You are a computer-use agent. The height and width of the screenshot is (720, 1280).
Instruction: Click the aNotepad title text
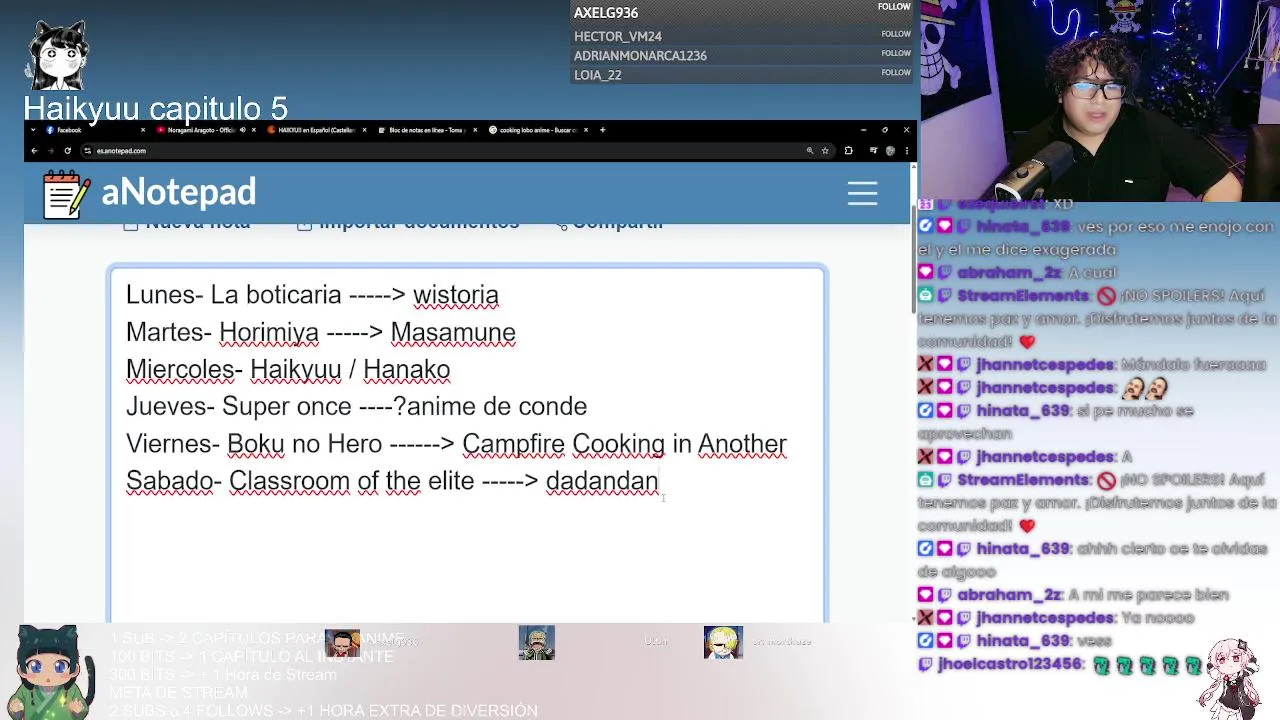tap(179, 192)
